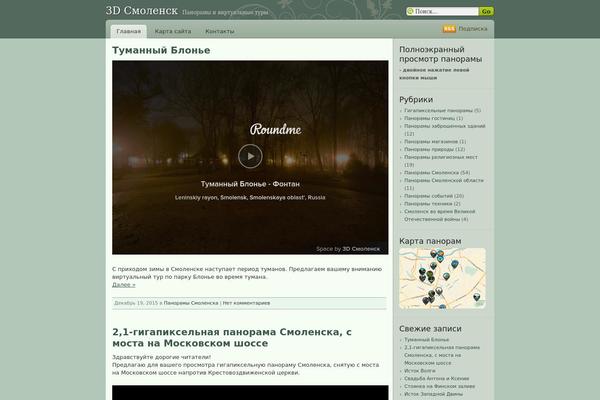
Task: Click the Рубрики sidebar heading
Action: click(x=416, y=100)
